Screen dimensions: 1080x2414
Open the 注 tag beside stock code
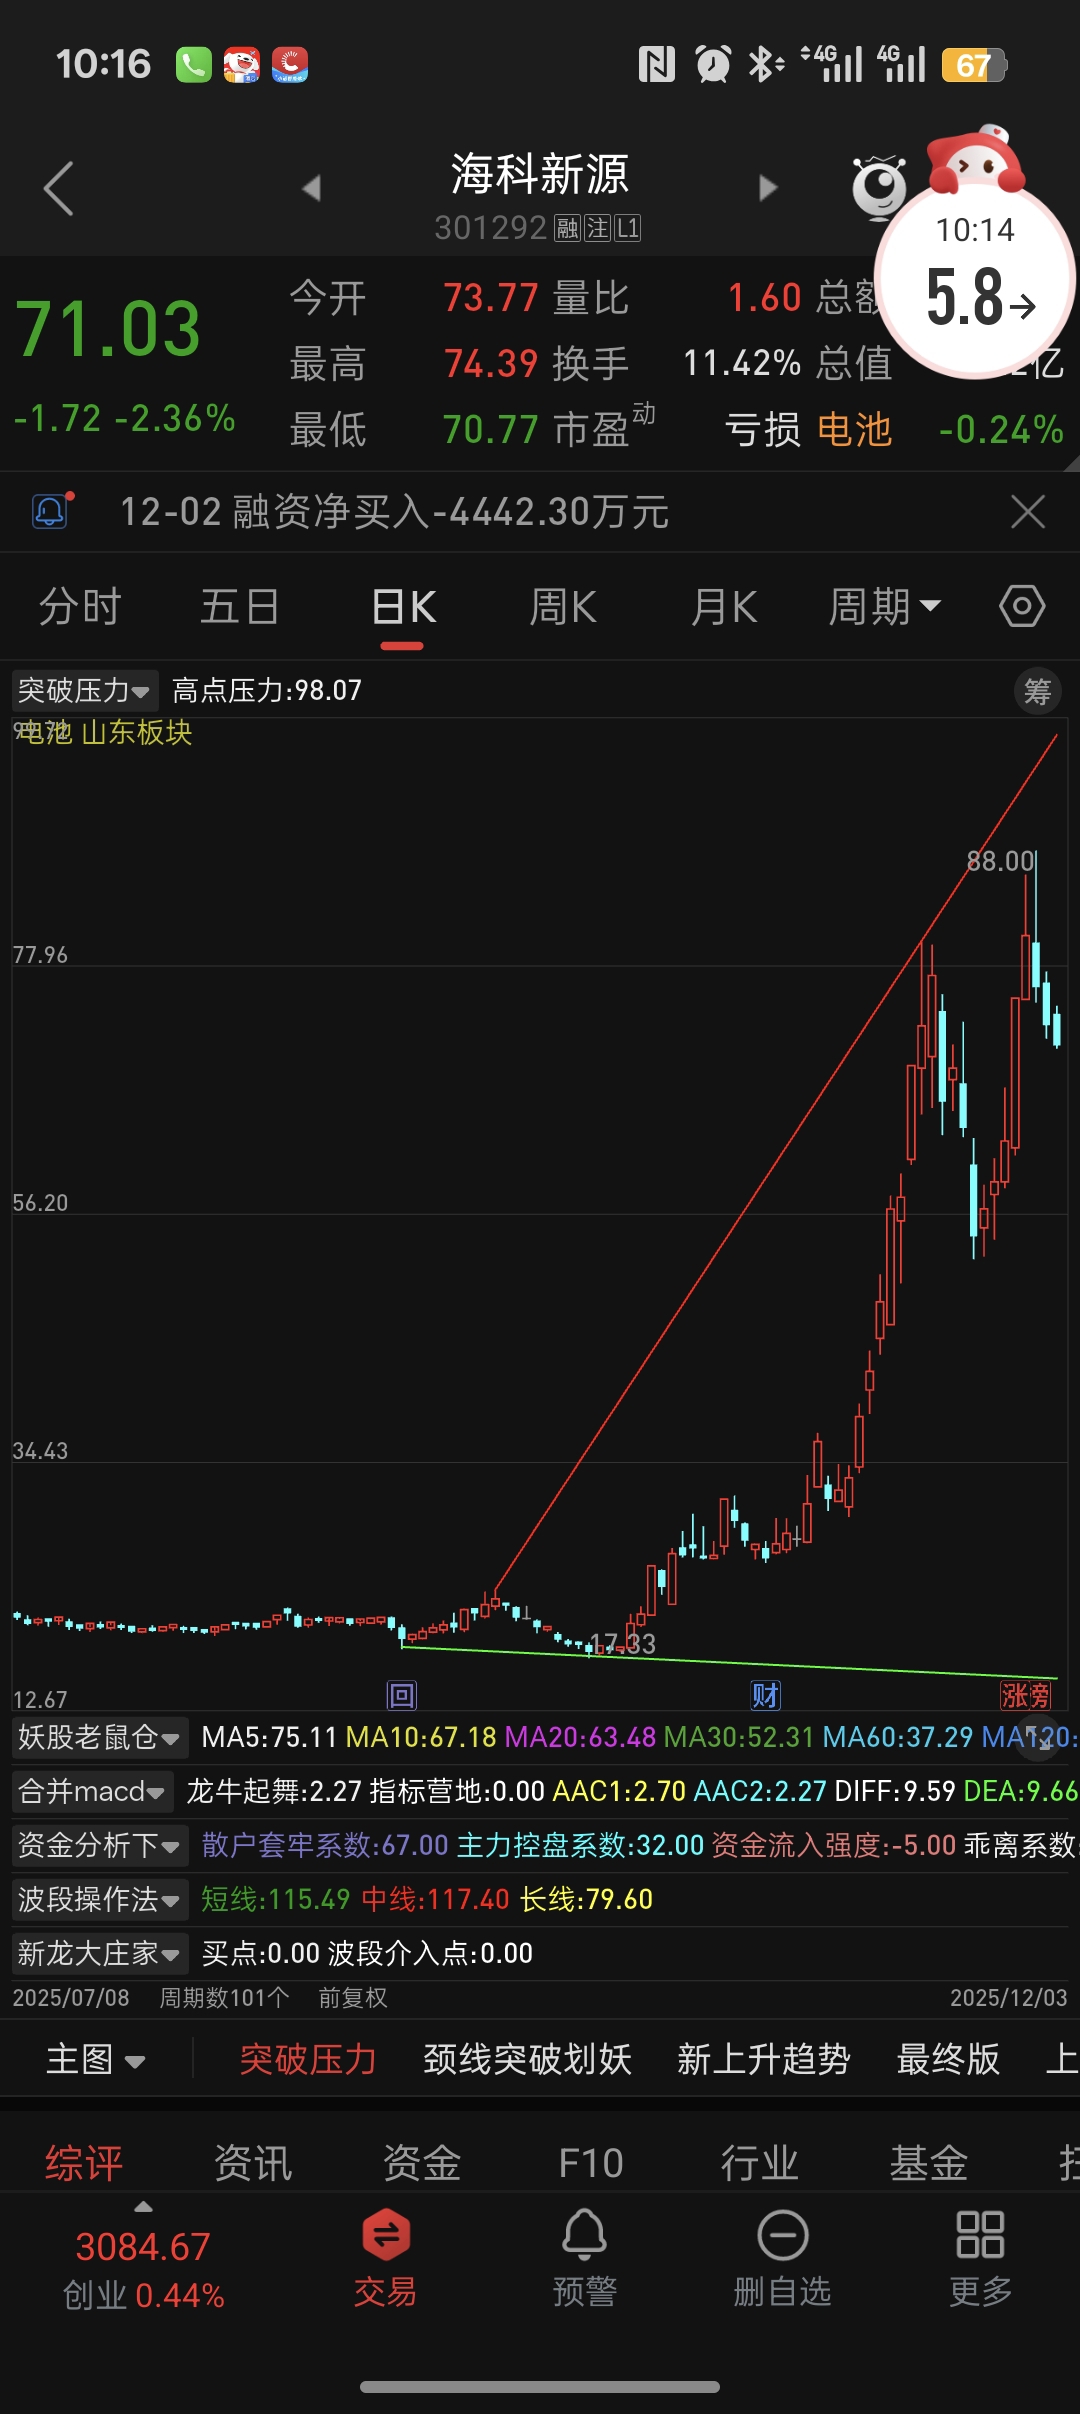point(598,228)
